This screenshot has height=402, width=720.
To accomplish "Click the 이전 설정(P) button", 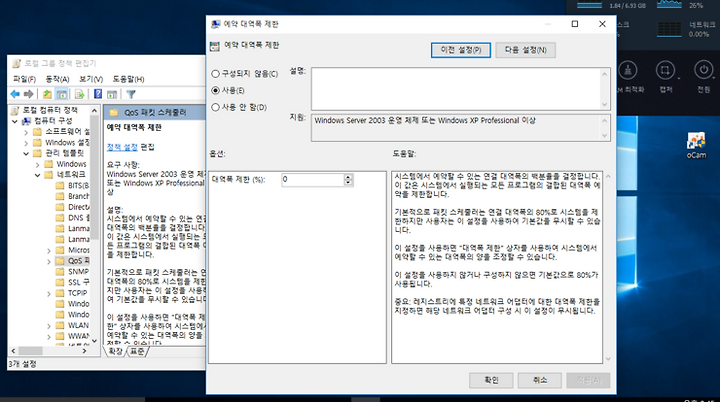I will tap(461, 50).
